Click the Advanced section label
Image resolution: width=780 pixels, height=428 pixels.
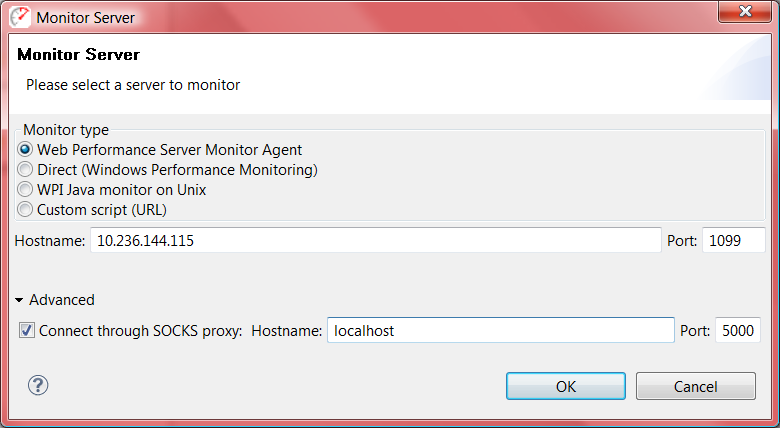[62, 300]
